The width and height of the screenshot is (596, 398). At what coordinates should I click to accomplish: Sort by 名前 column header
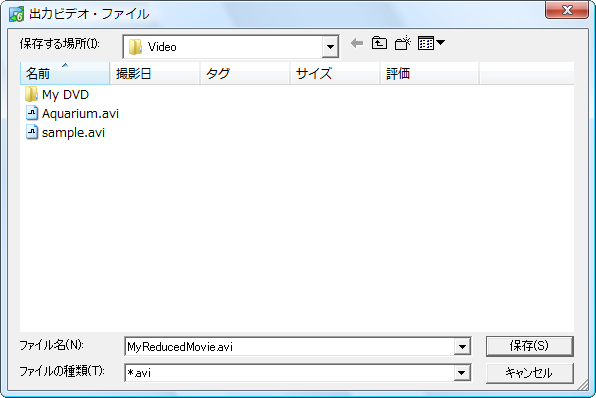pyautogui.click(x=65, y=73)
